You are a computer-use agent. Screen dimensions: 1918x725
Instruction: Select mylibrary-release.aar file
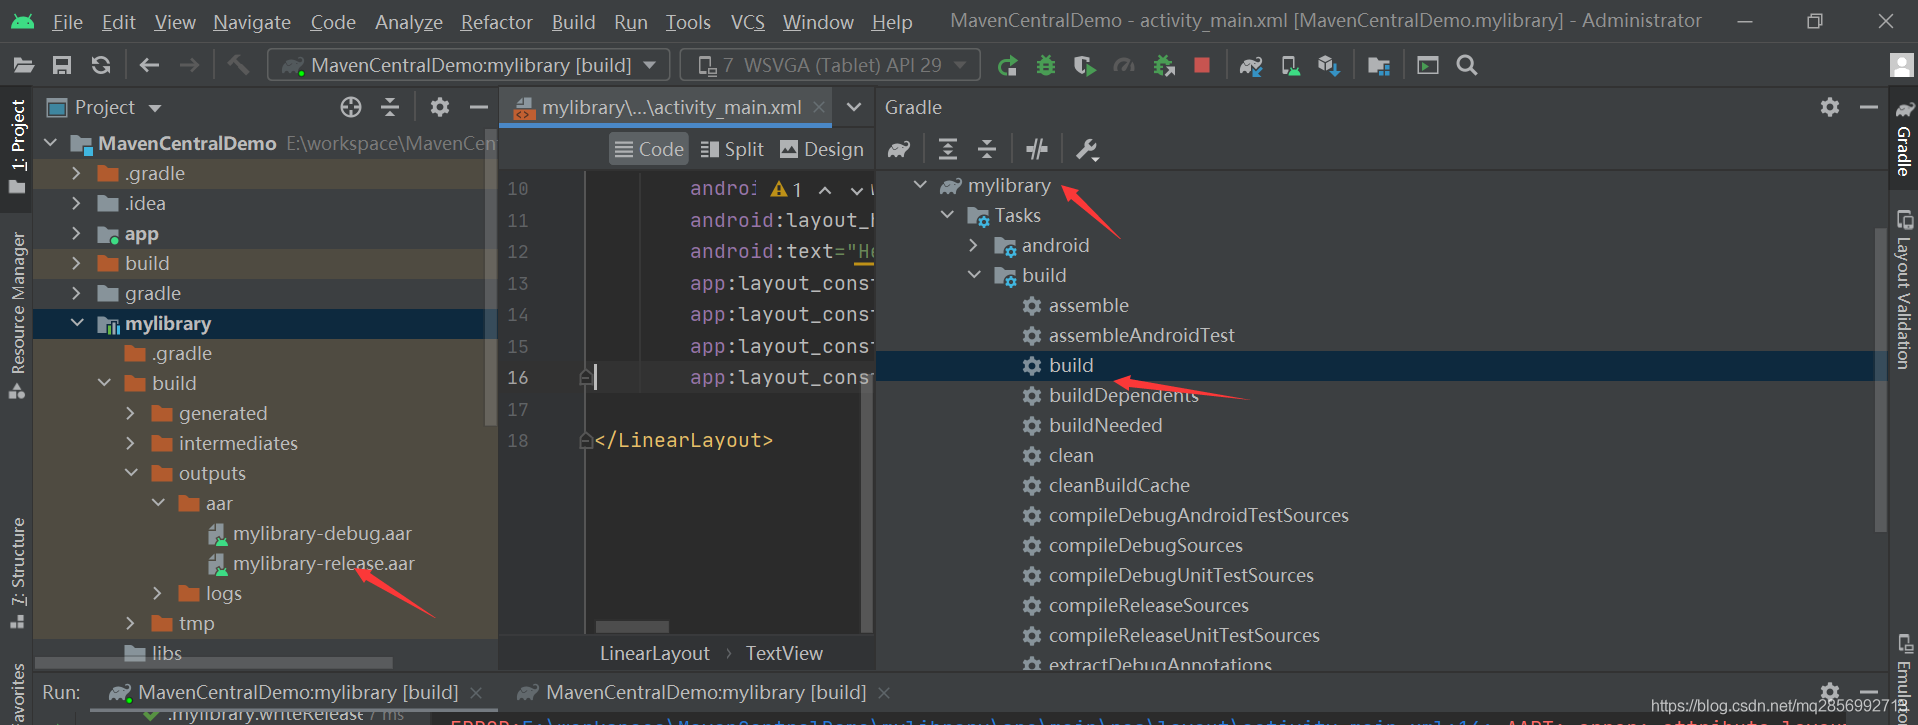[323, 563]
